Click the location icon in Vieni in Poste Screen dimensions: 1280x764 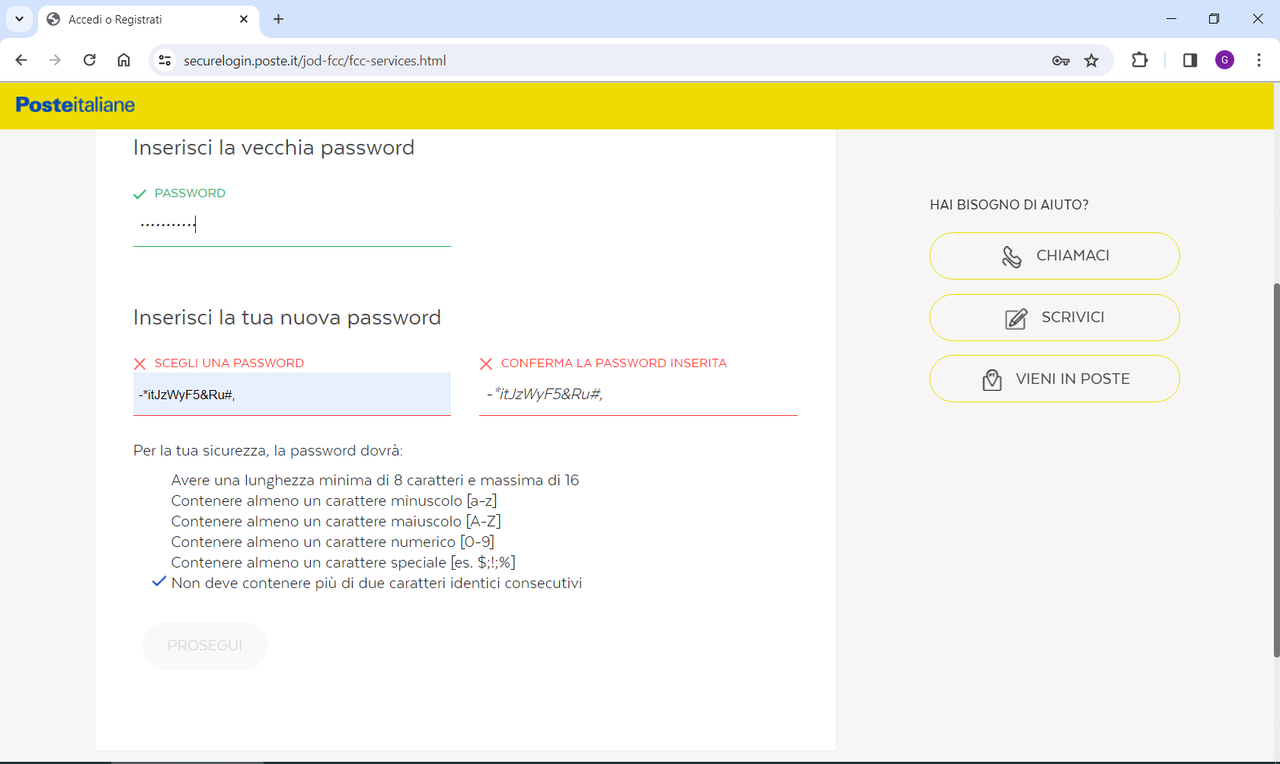click(992, 380)
